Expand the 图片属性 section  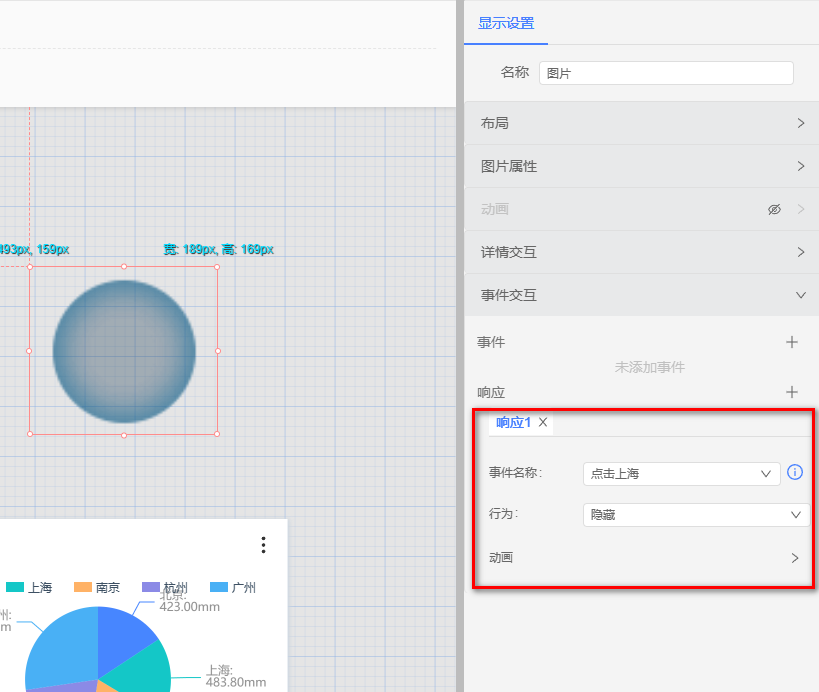(641, 166)
